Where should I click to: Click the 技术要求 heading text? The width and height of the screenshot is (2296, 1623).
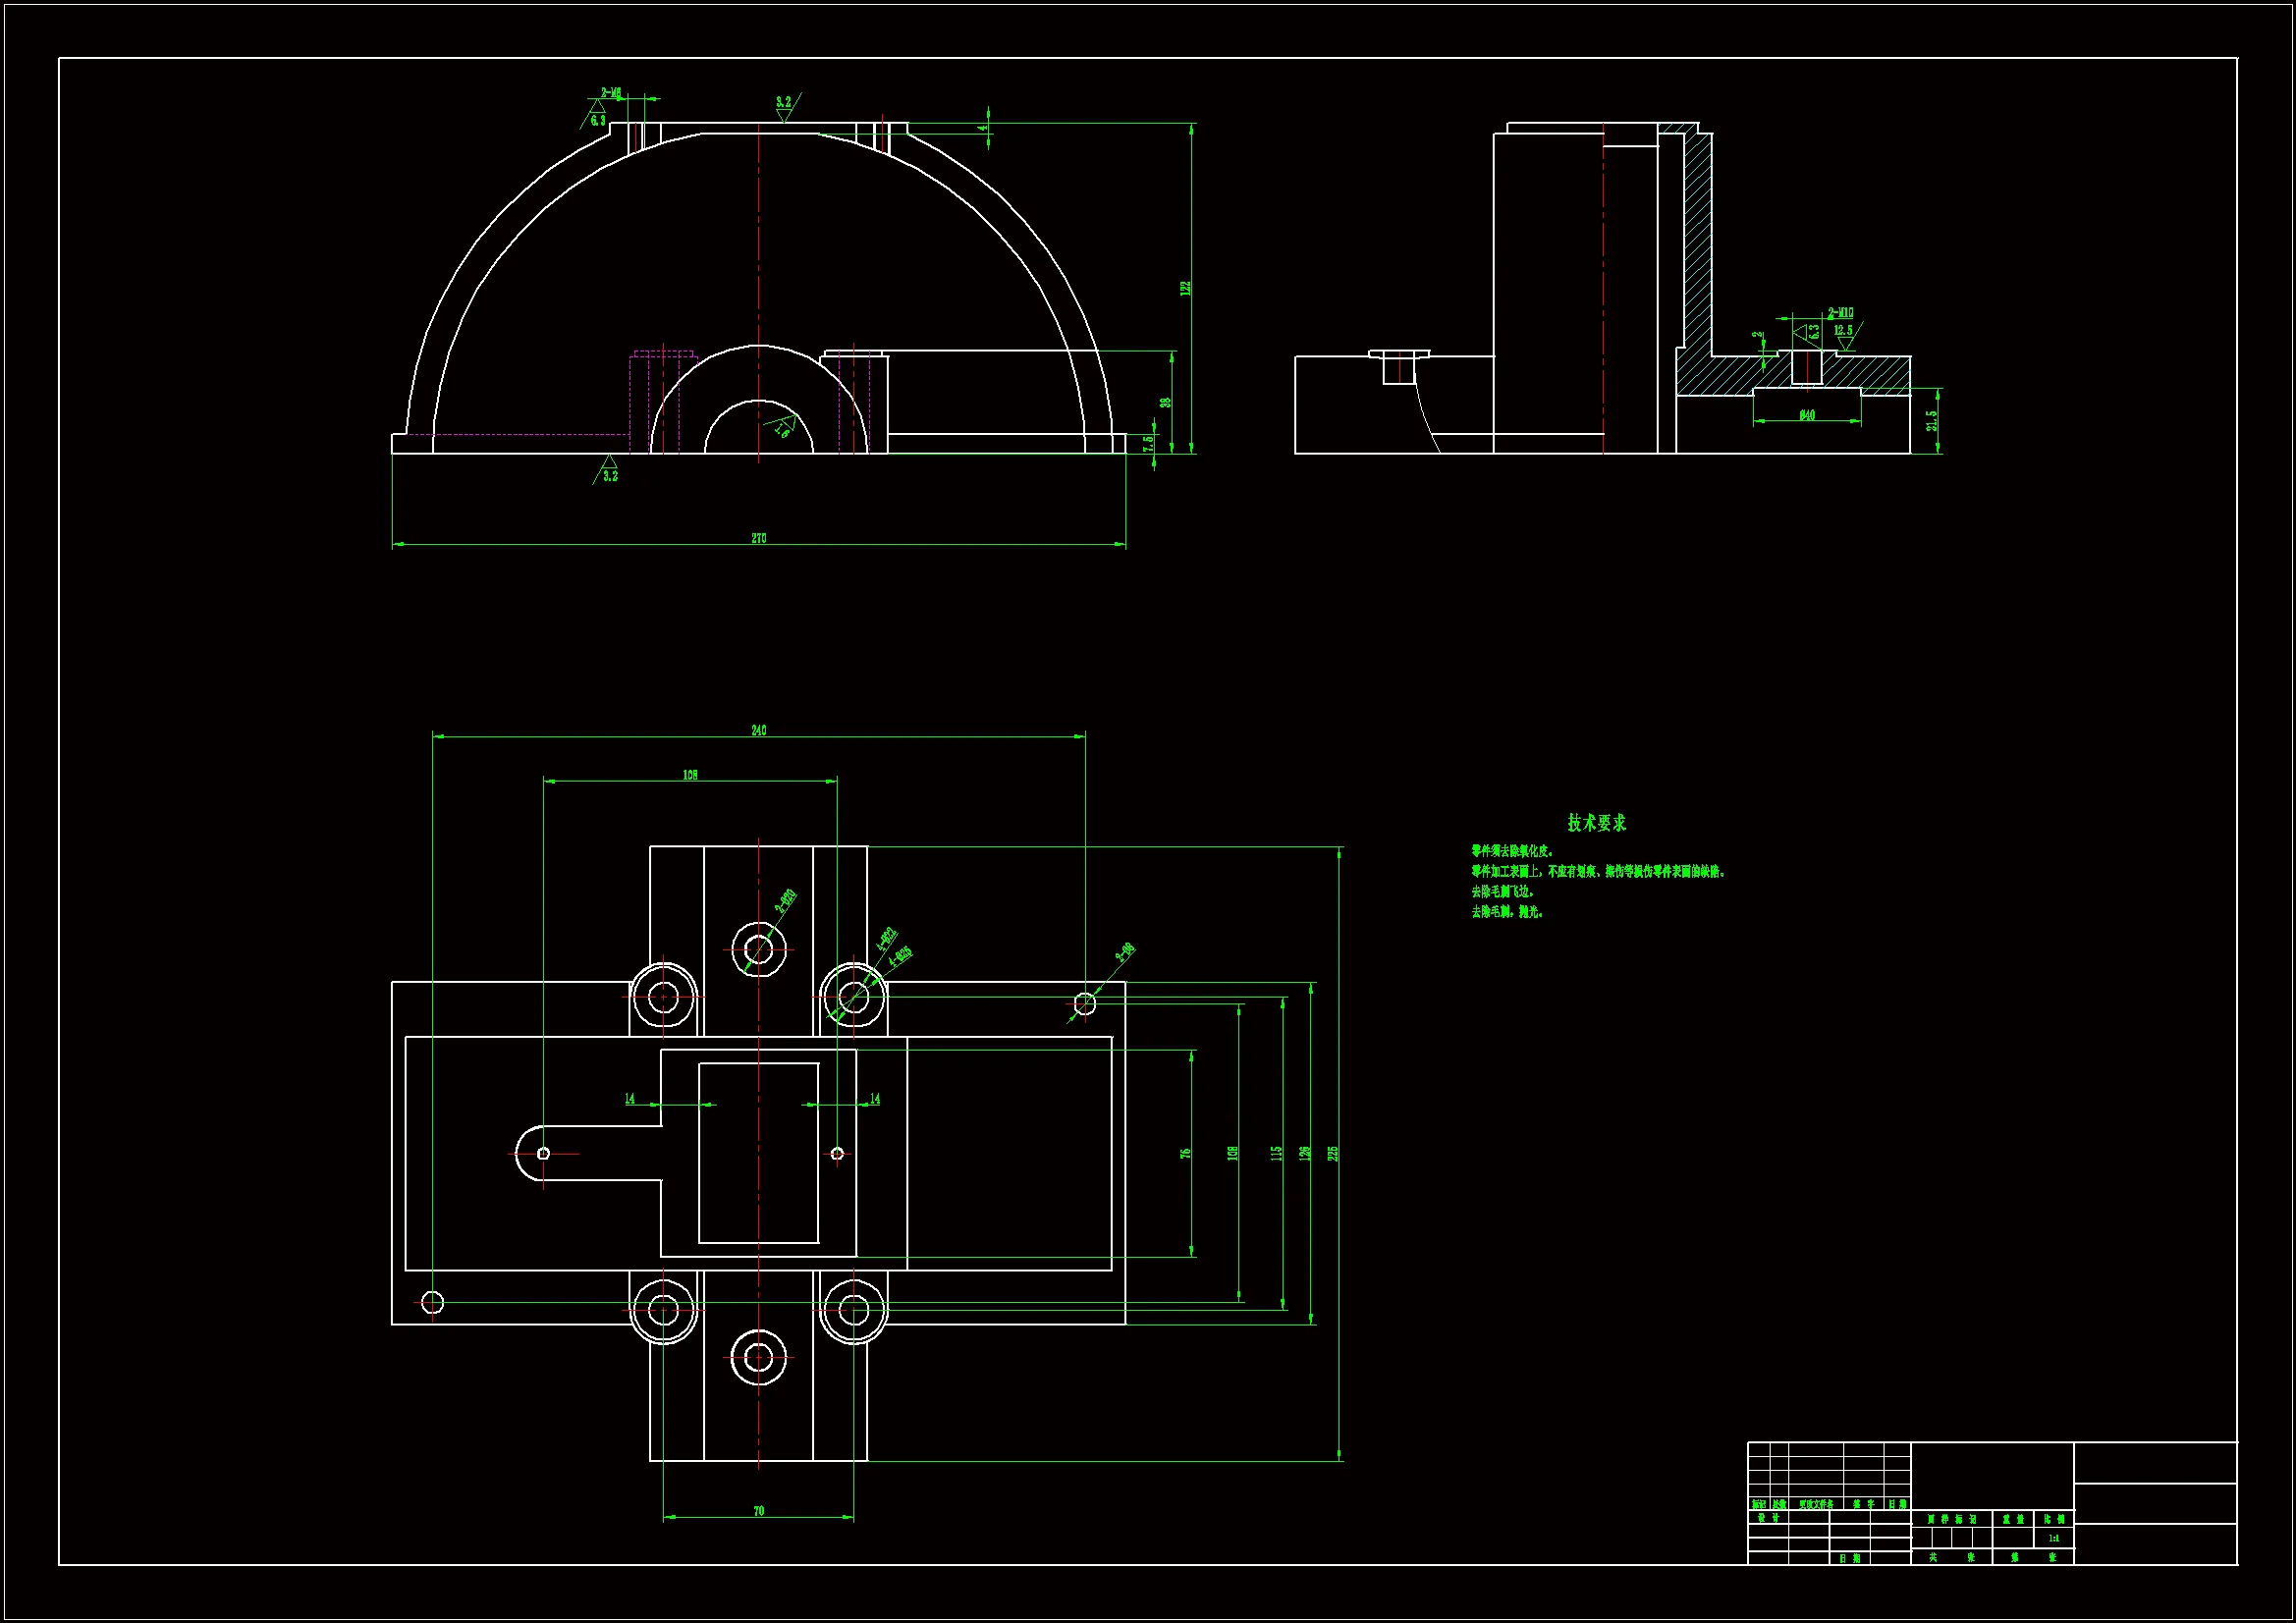(x=1596, y=823)
